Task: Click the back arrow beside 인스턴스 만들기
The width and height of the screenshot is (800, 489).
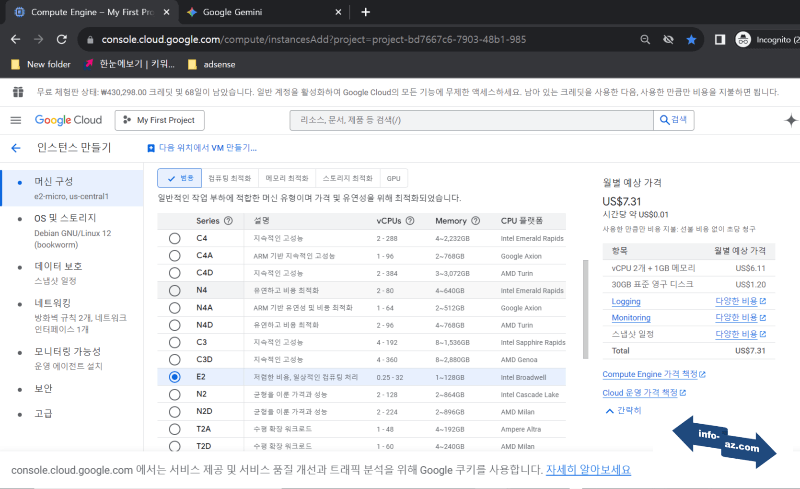Action: (x=15, y=147)
